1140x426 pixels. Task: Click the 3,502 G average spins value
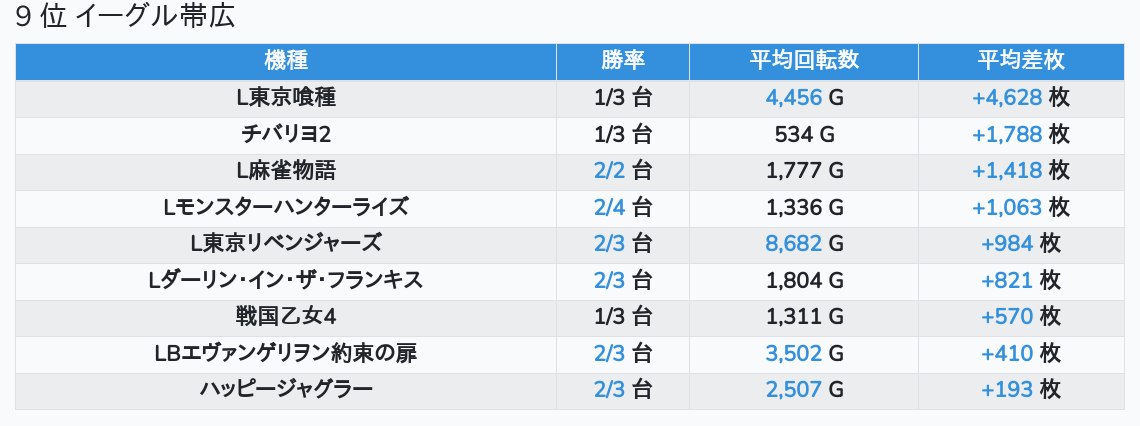click(804, 354)
